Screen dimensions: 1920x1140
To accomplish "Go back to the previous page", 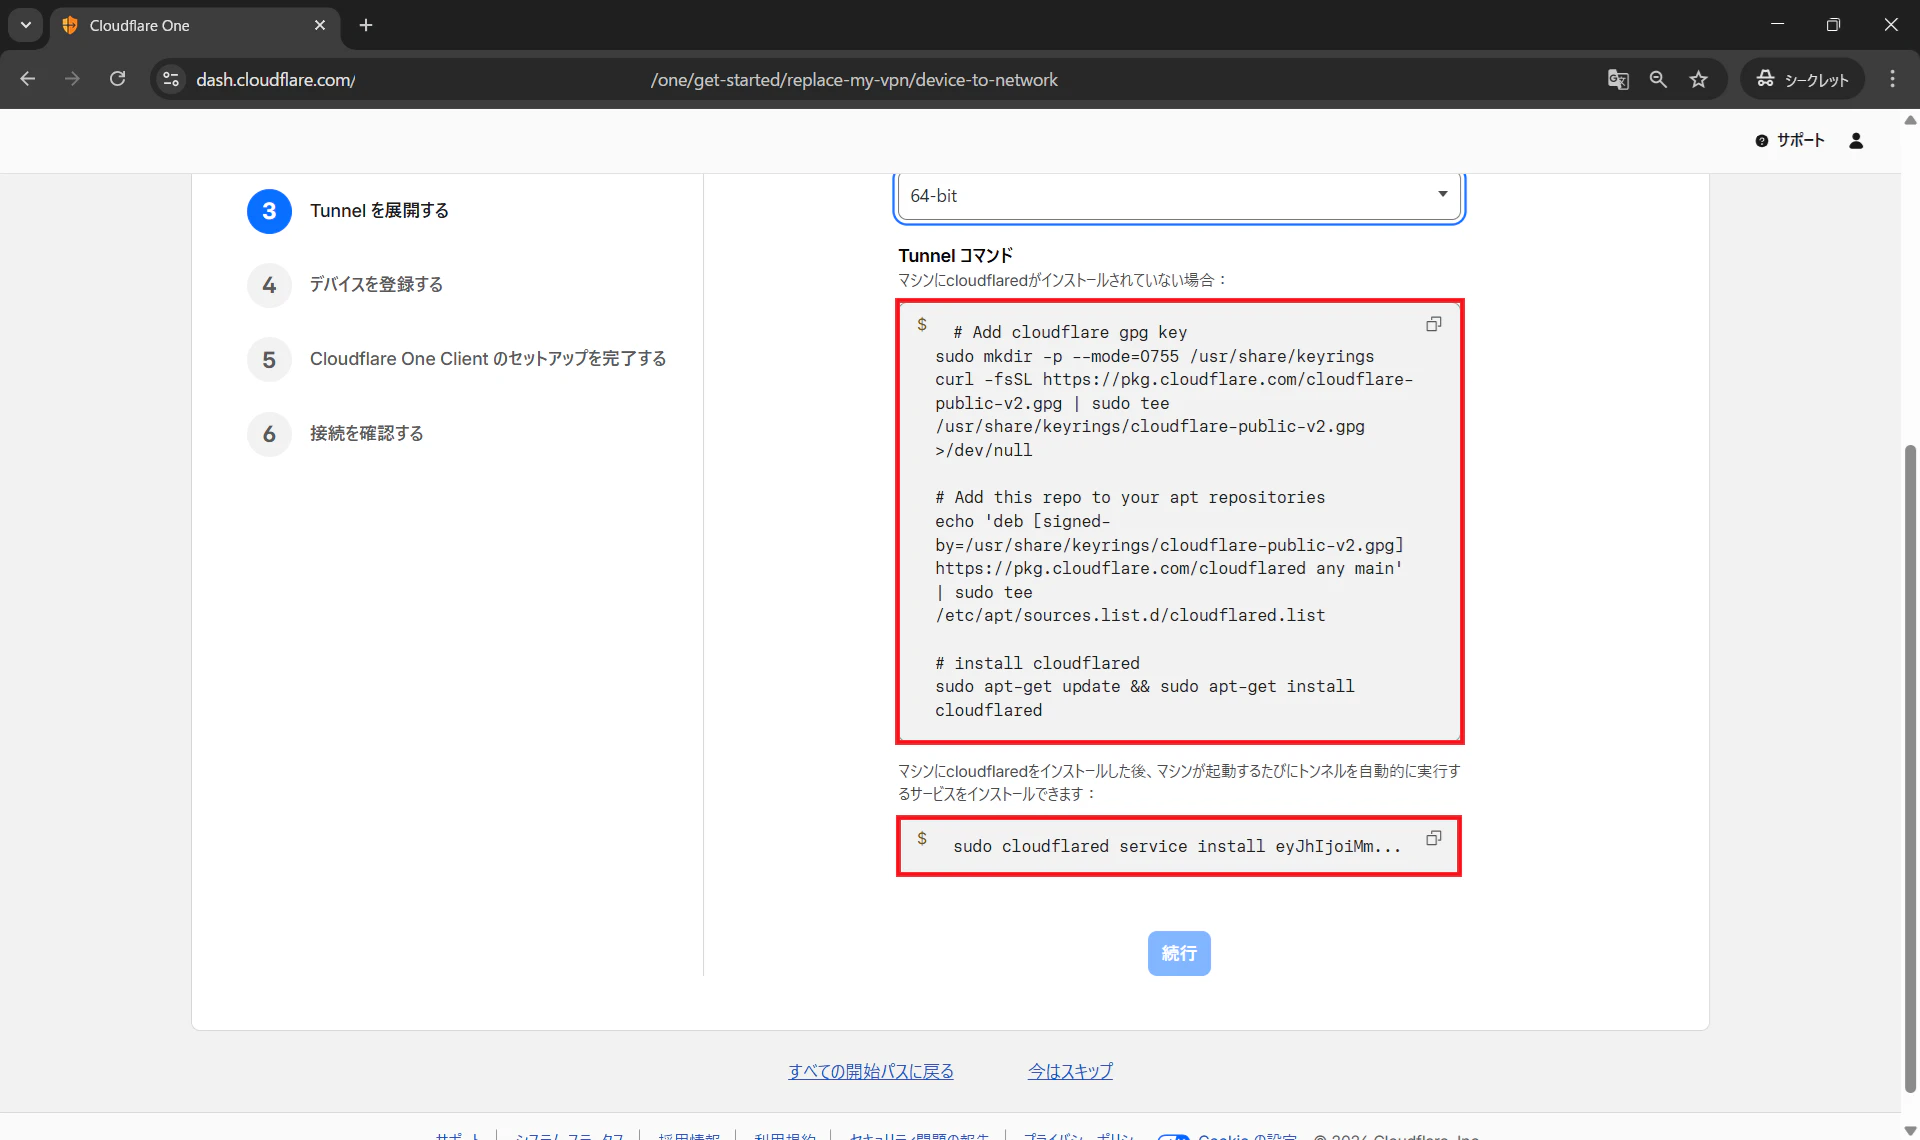I will coord(28,80).
